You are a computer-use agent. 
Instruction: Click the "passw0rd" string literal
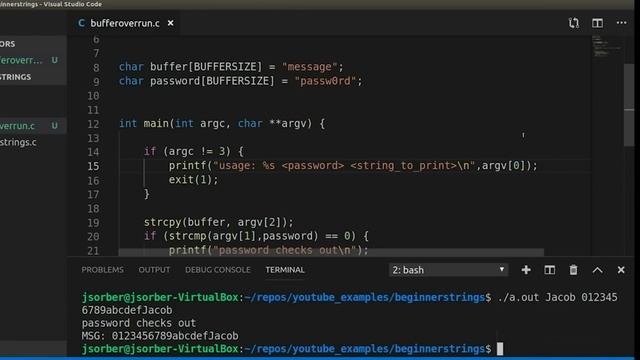[325, 81]
